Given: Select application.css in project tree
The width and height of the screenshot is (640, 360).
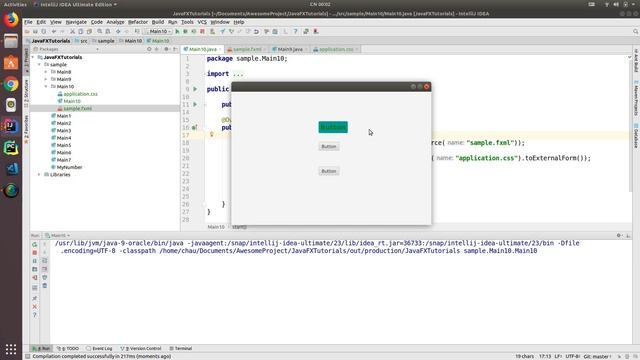Looking at the screenshot, I should click(x=80, y=94).
